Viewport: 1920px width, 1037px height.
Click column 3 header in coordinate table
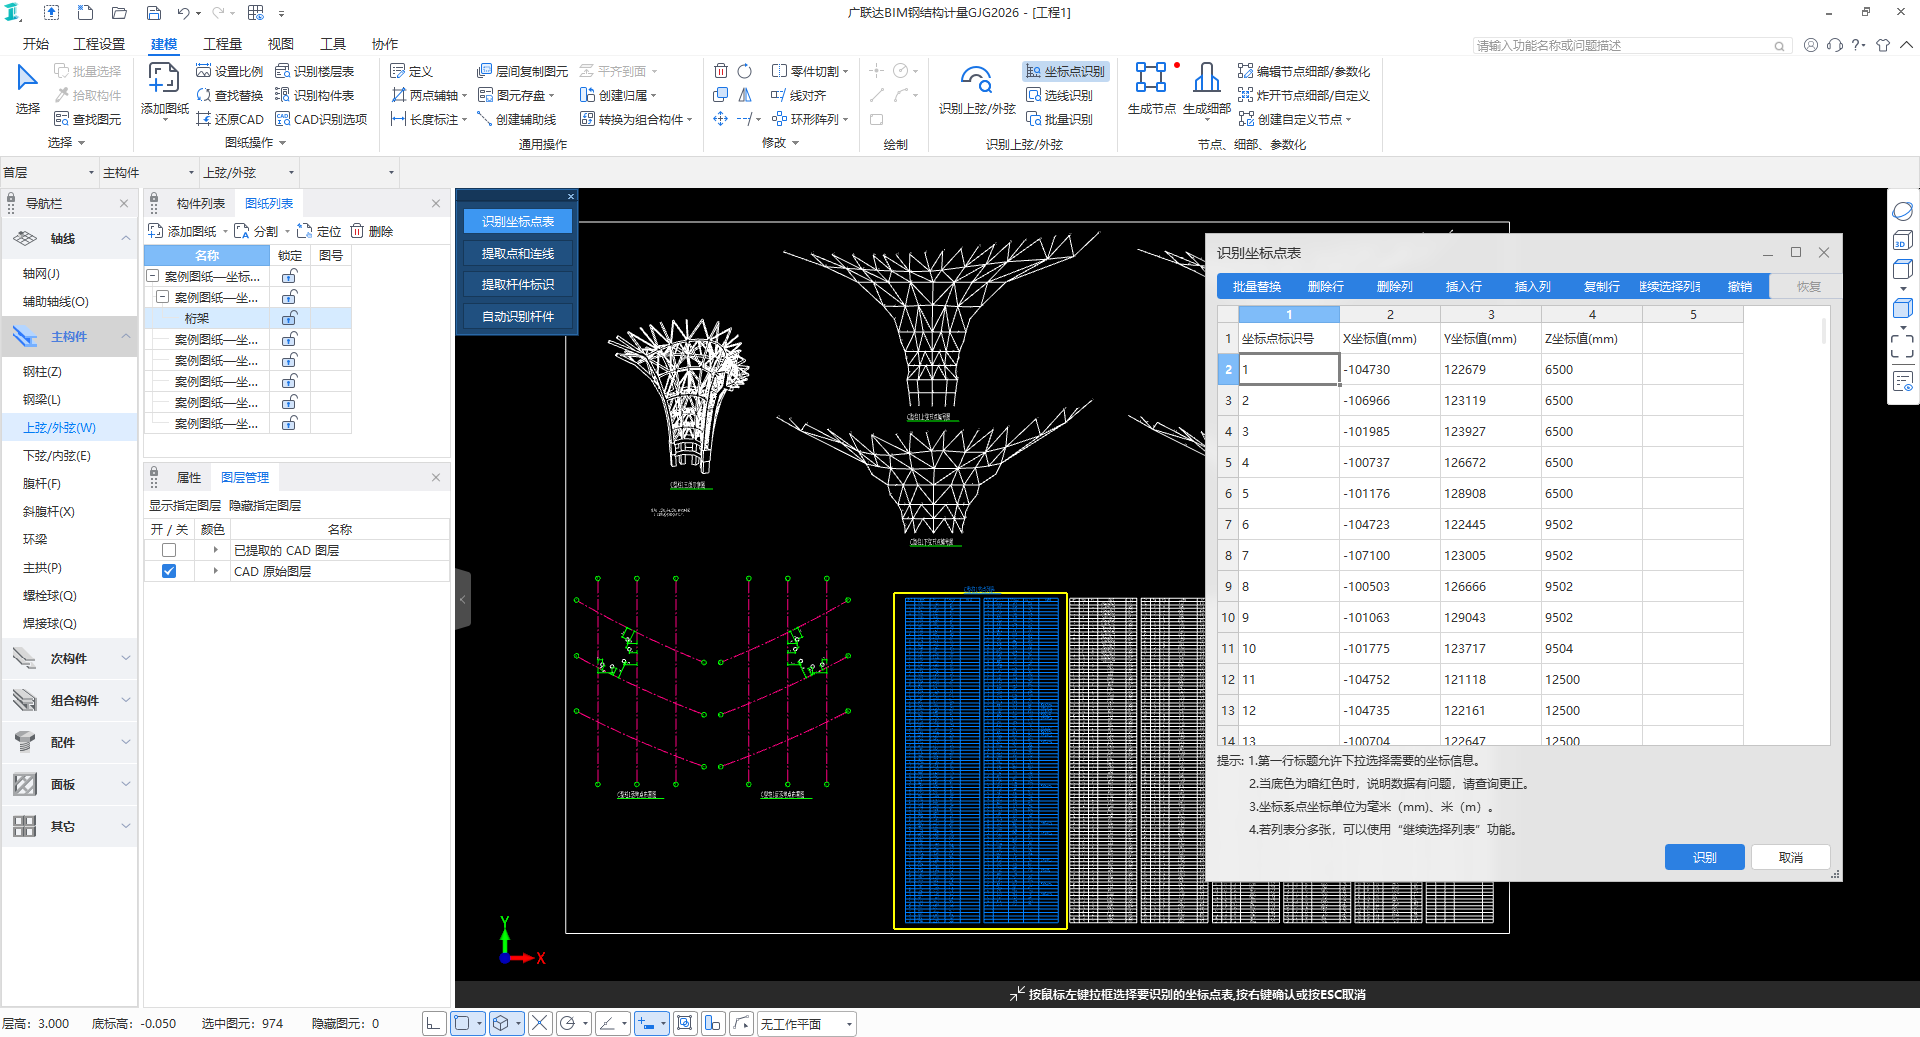(x=1491, y=314)
